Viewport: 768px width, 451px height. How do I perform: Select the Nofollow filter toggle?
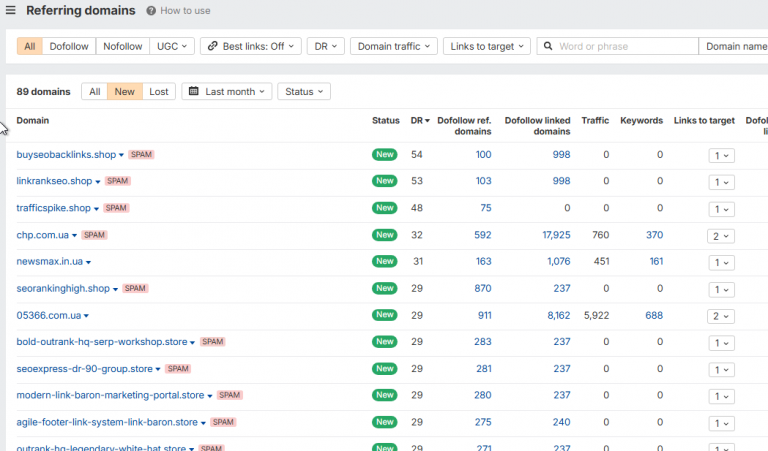pyautogui.click(x=122, y=46)
